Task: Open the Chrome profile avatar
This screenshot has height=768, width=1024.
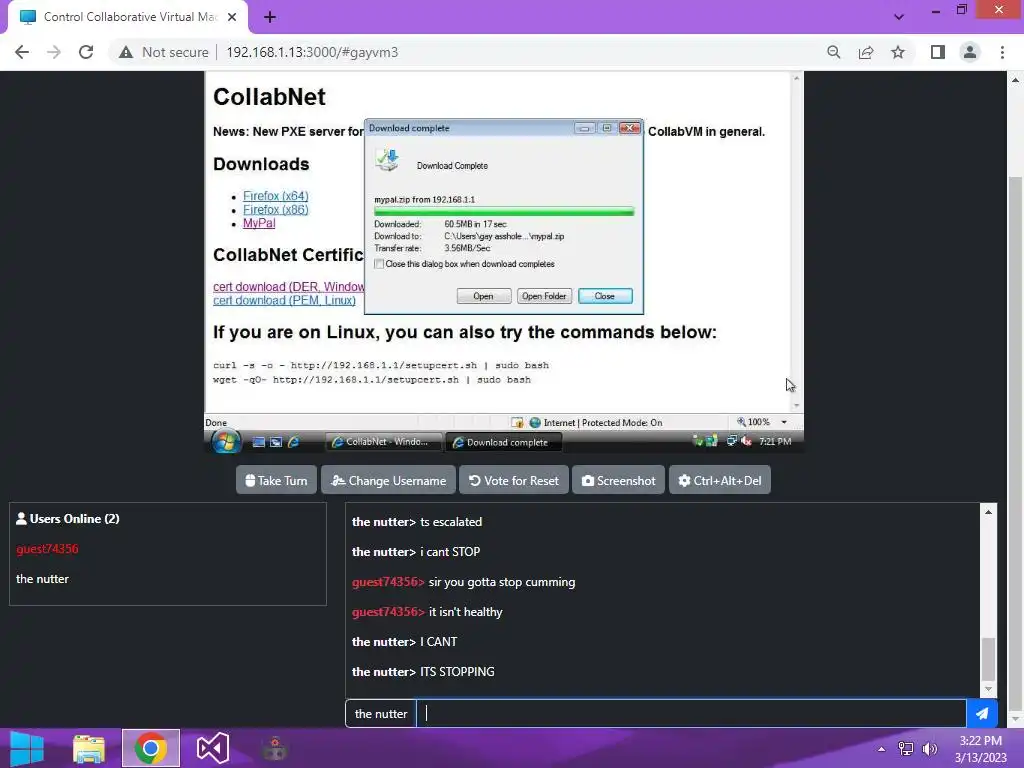Action: point(970,52)
